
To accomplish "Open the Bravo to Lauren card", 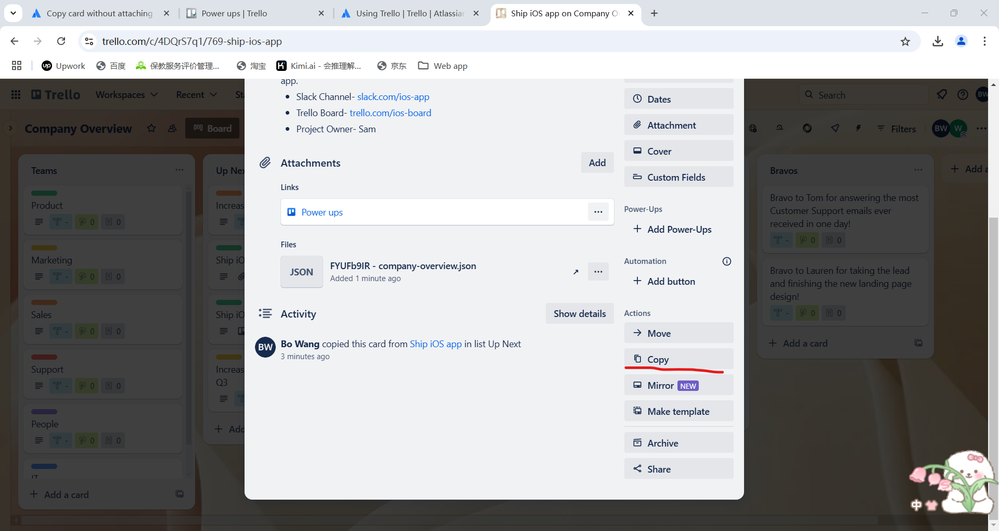I will [845, 291].
